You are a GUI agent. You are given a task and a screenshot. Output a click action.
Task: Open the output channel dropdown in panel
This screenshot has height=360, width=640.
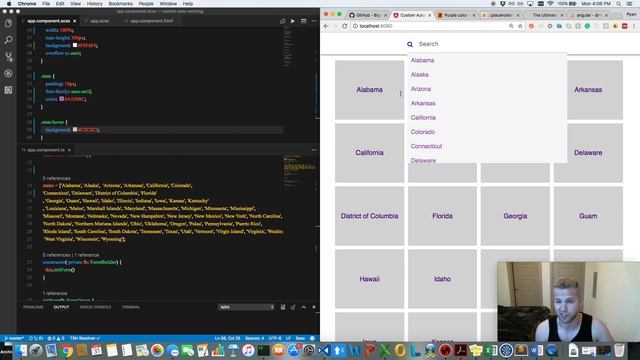tap(246, 307)
